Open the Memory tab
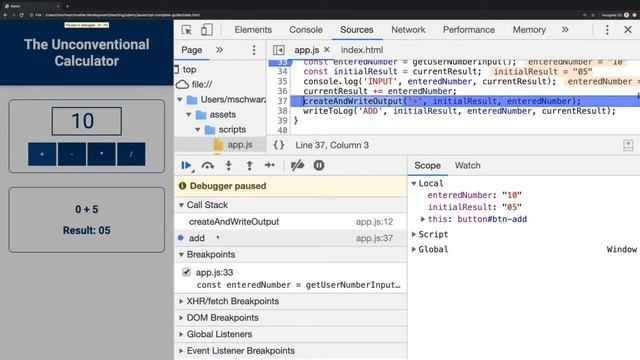Image resolution: width=640 pixels, height=360 pixels. 529,30
